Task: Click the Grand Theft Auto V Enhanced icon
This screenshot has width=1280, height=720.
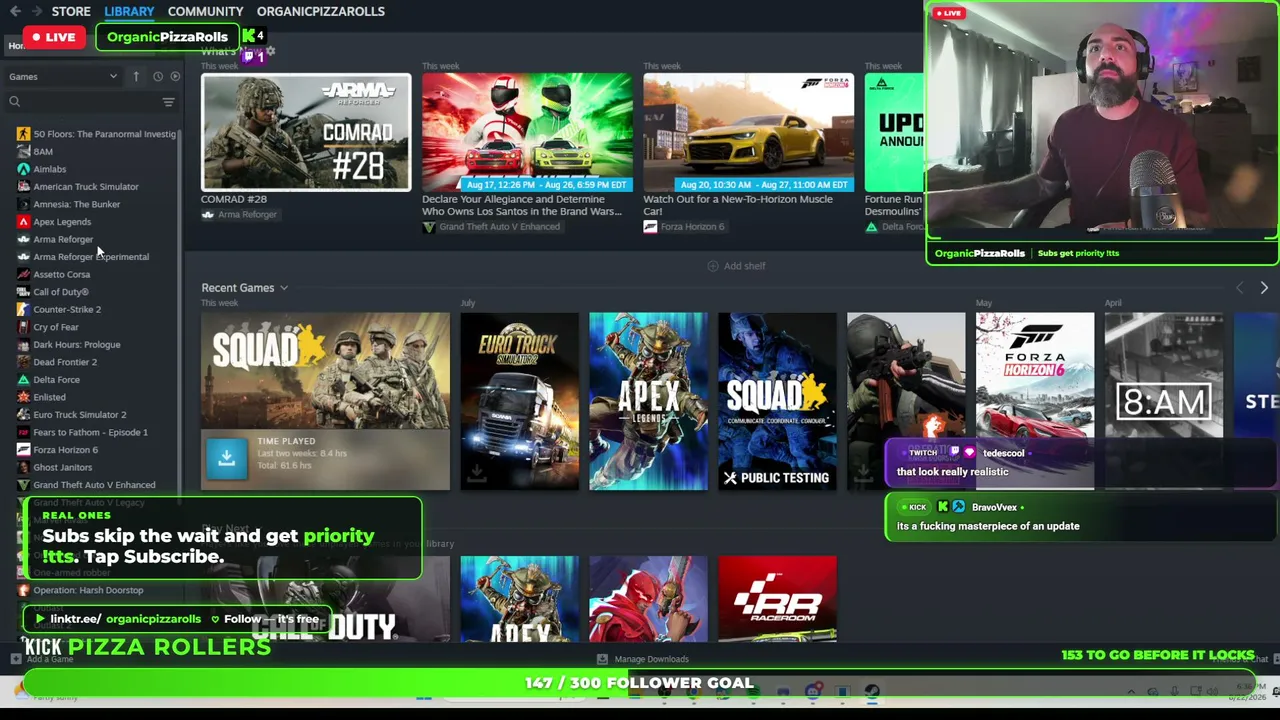Action: click(23, 485)
